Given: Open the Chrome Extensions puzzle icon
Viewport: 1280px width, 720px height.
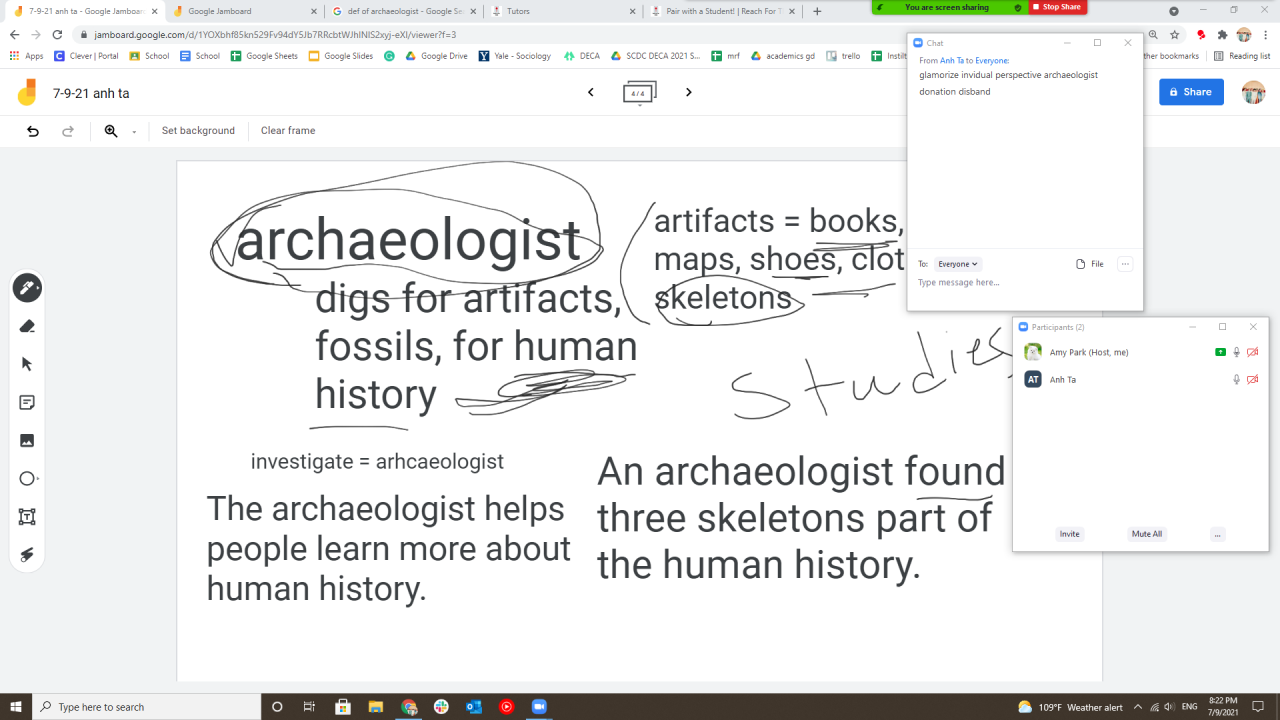Looking at the screenshot, I should (1222, 34).
